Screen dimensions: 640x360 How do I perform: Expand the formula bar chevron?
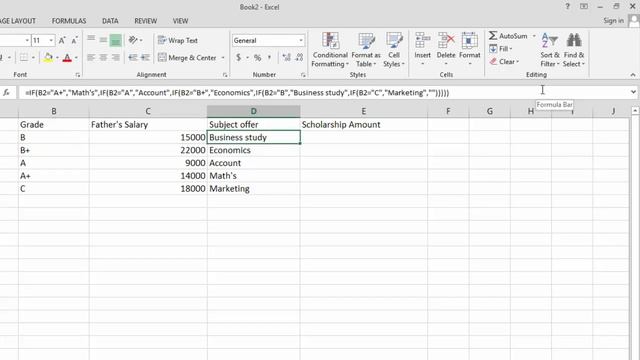pos(633,92)
